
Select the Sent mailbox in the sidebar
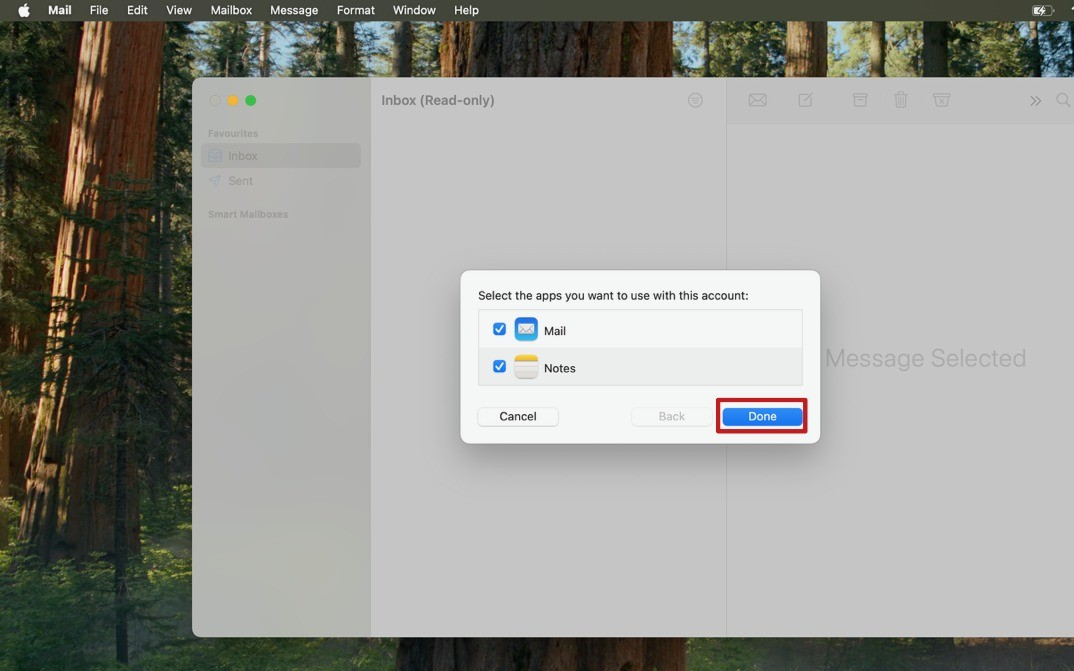click(281, 181)
